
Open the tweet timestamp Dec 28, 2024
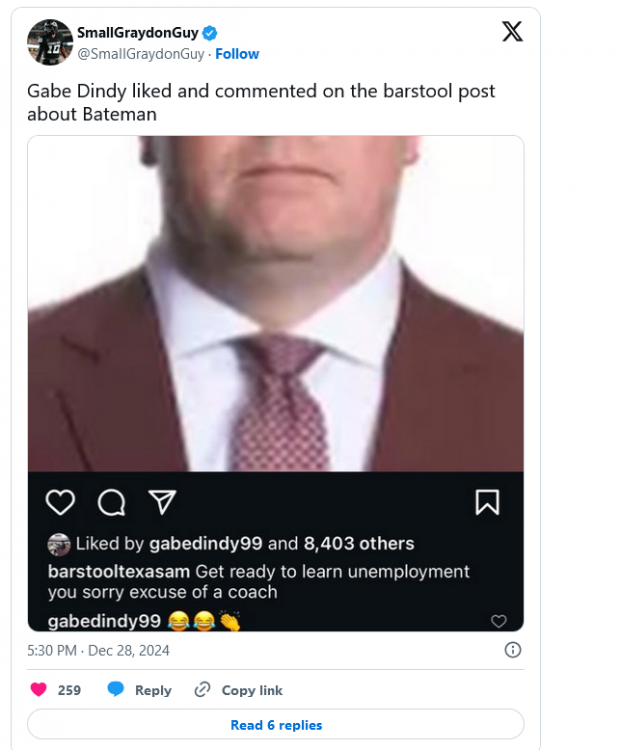point(98,650)
